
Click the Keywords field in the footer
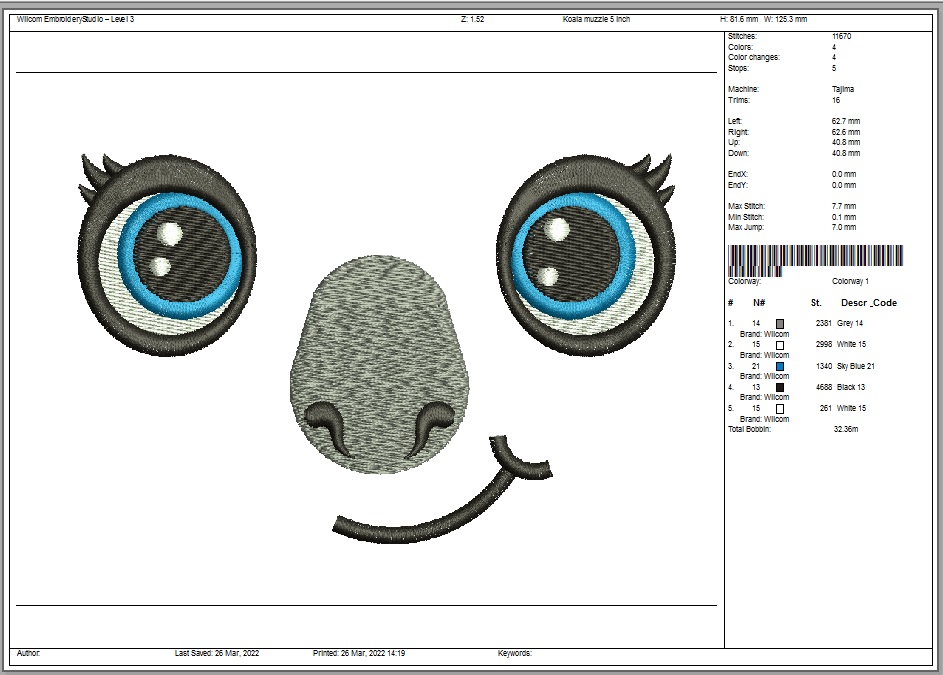(x=515, y=653)
